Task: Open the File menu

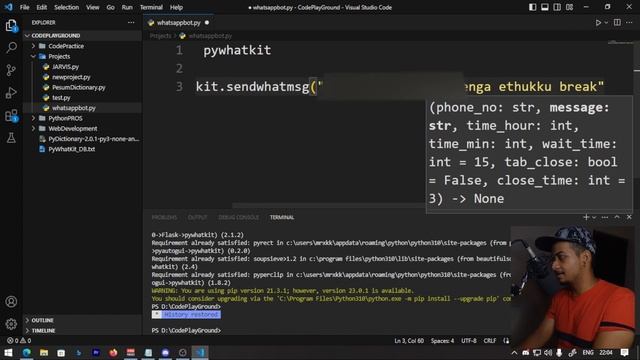Action: 24,7
